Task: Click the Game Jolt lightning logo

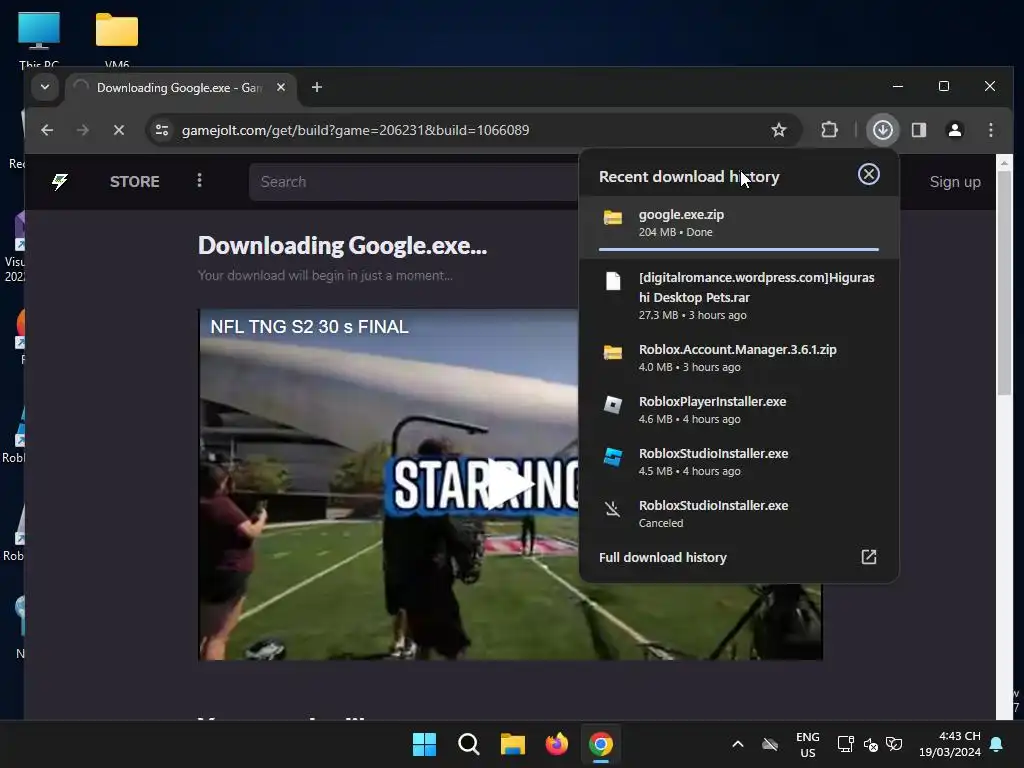Action: point(60,182)
